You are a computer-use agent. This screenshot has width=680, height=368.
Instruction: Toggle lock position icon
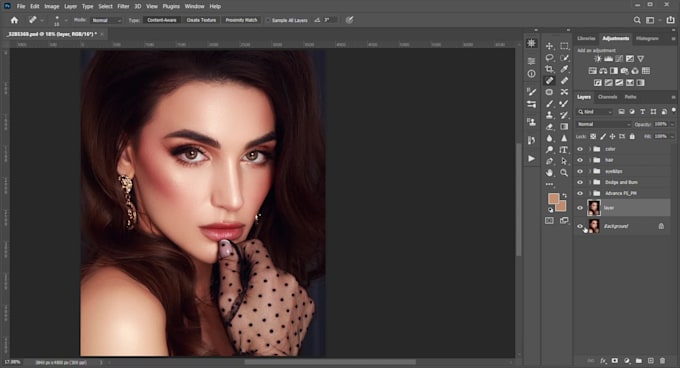tap(612, 137)
